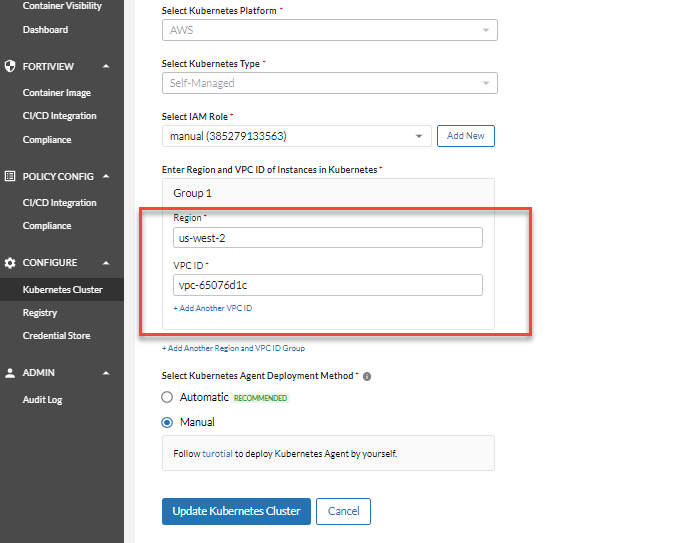Screen dimensions: 691x543
Task: Click info icon beside Deployment Method
Action: pyautogui.click(x=367, y=376)
